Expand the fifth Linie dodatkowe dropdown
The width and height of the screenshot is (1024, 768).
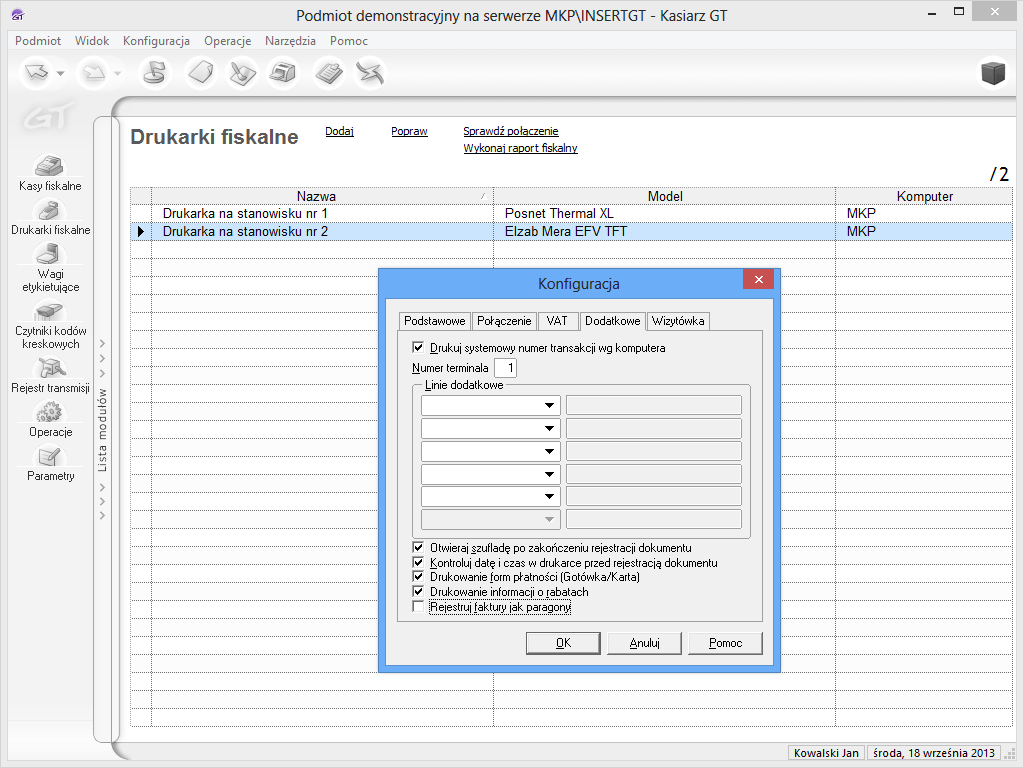pyautogui.click(x=549, y=497)
